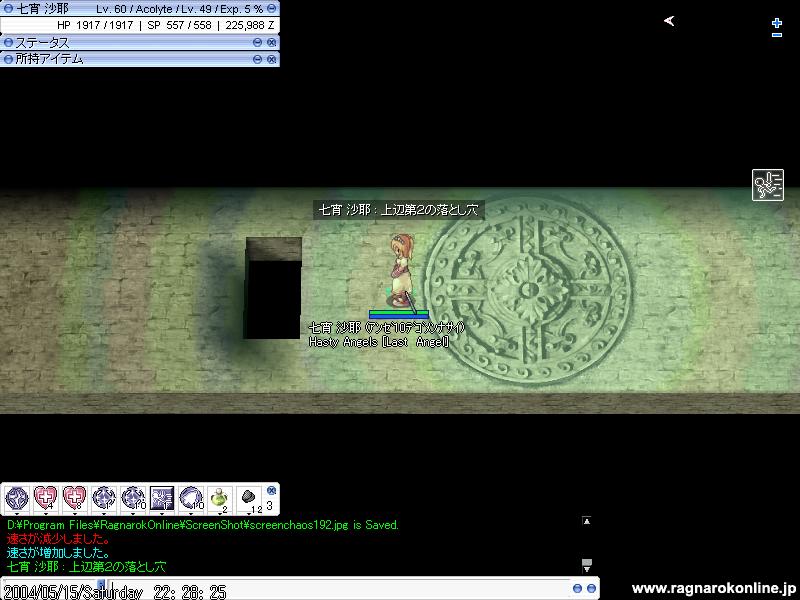
Task: Open arrow below gray stone slot
Action: [249, 513]
